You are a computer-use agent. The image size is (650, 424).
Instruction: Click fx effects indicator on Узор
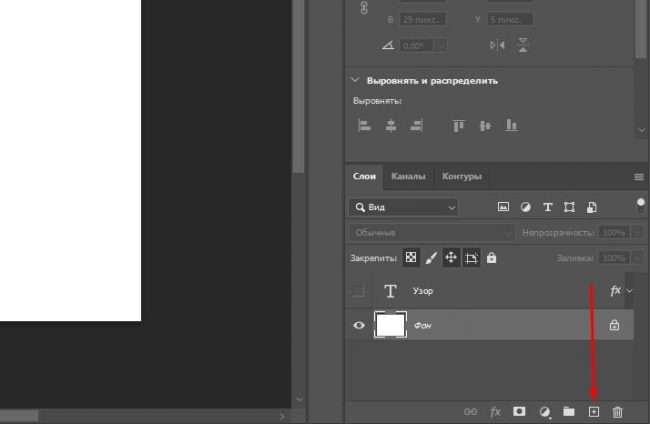pyautogui.click(x=615, y=291)
